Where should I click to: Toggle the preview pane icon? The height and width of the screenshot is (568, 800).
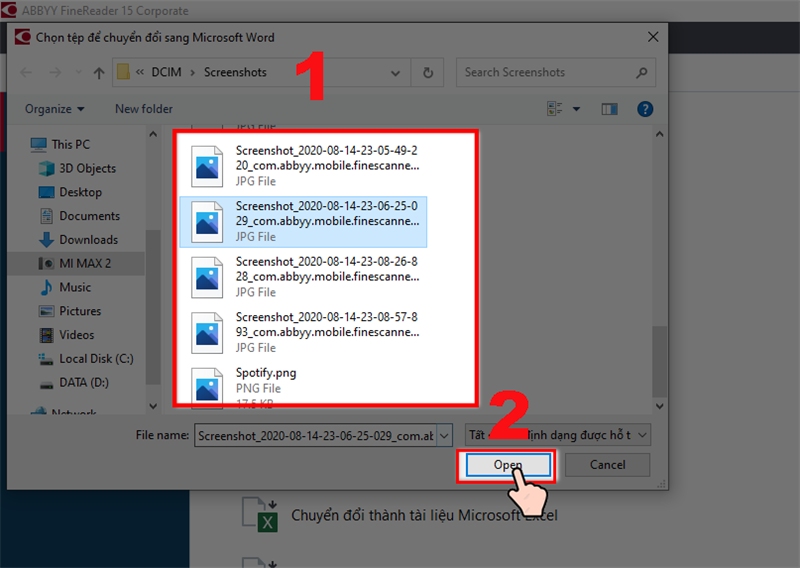[609, 109]
